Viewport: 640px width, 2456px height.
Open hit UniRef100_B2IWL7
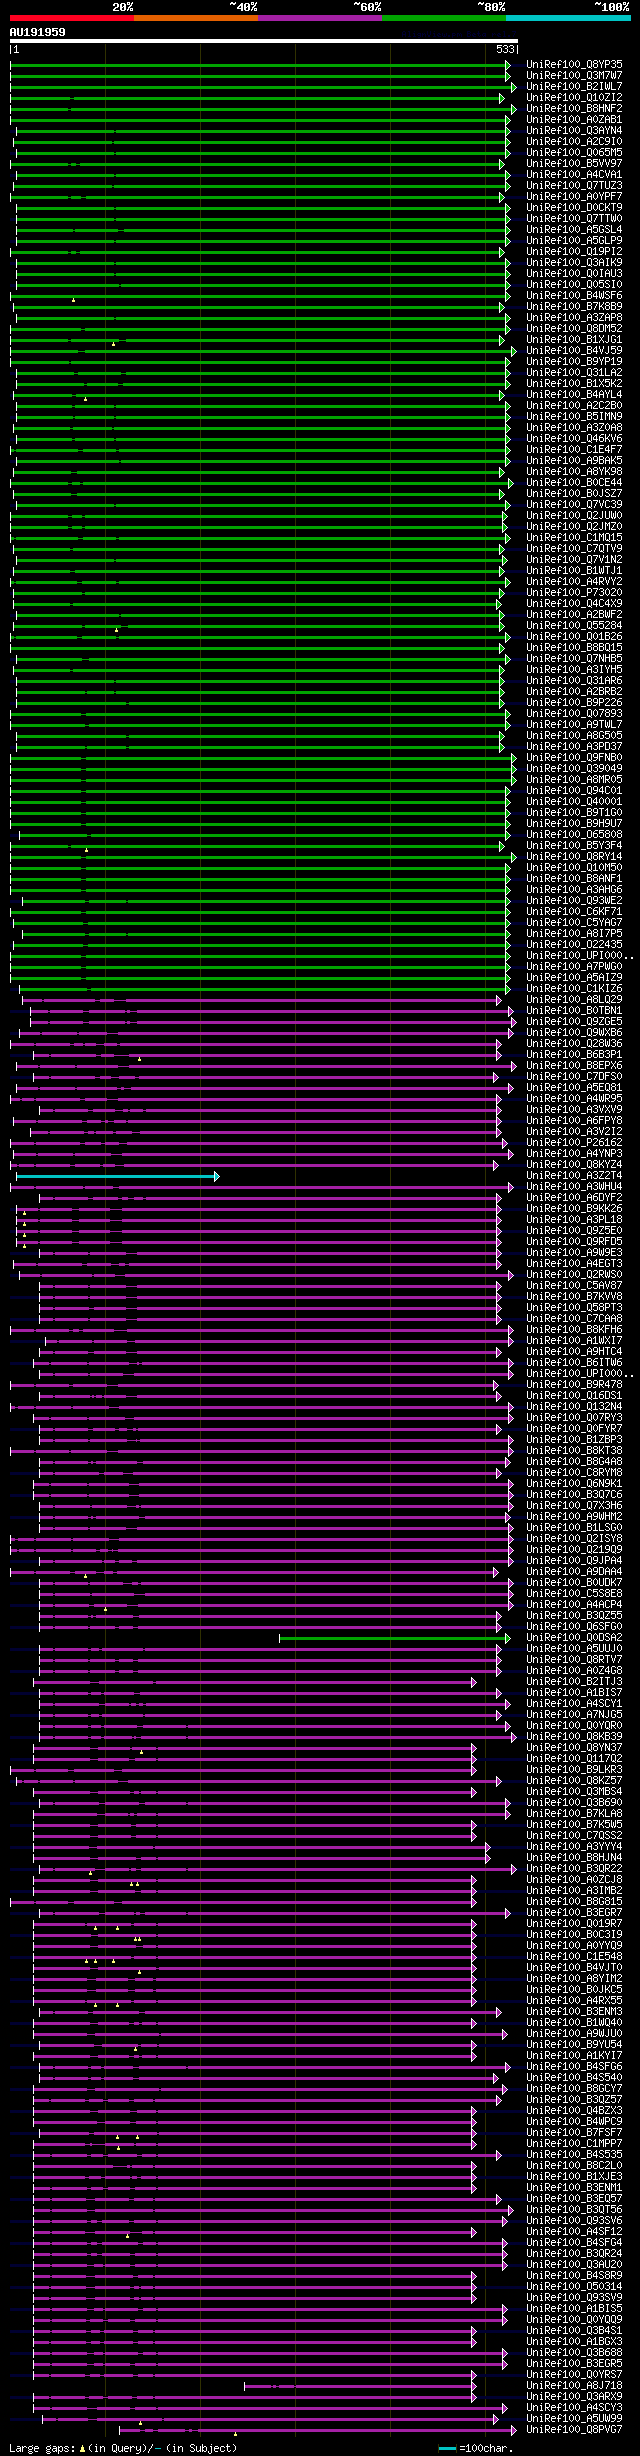tap(574, 87)
